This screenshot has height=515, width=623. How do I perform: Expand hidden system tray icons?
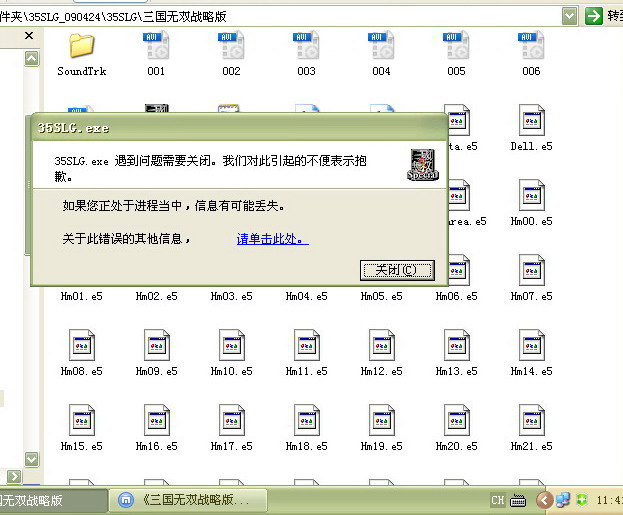point(544,500)
